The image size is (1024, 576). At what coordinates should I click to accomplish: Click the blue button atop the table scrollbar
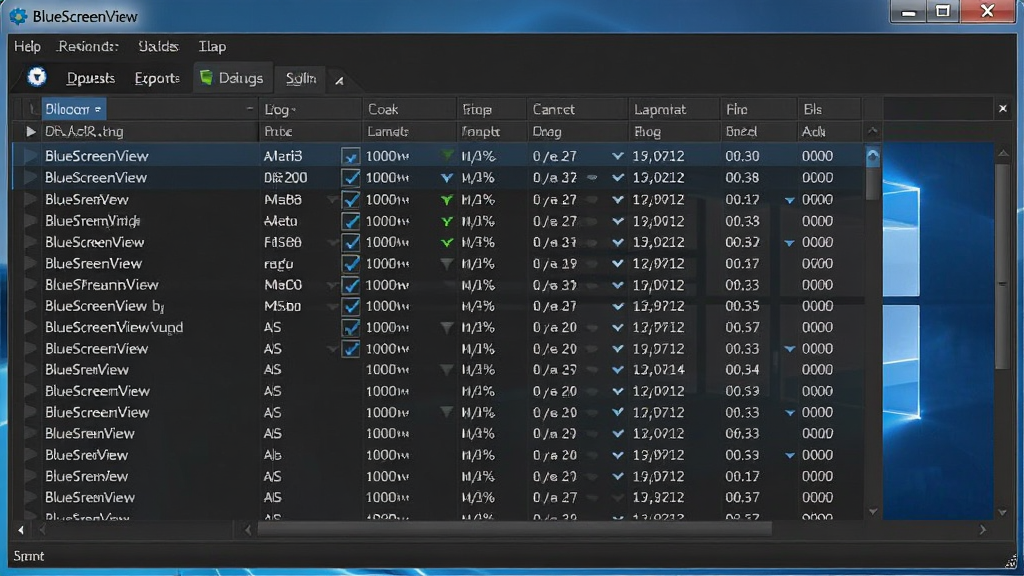pos(872,156)
